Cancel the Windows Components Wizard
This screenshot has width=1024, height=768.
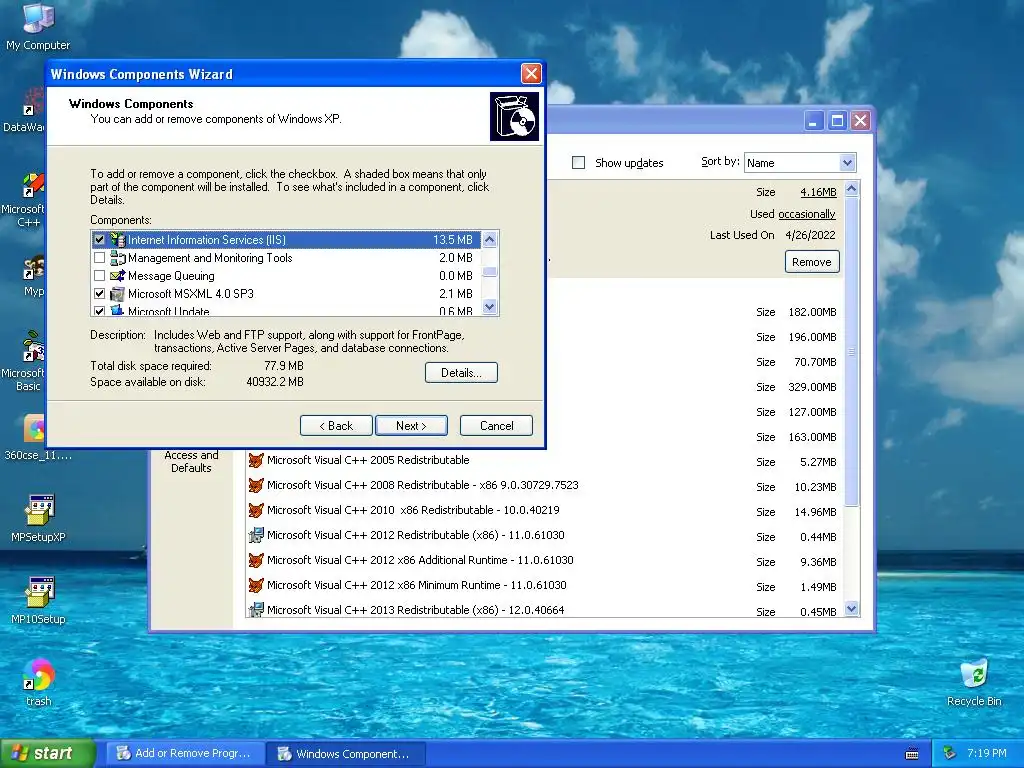click(x=496, y=426)
